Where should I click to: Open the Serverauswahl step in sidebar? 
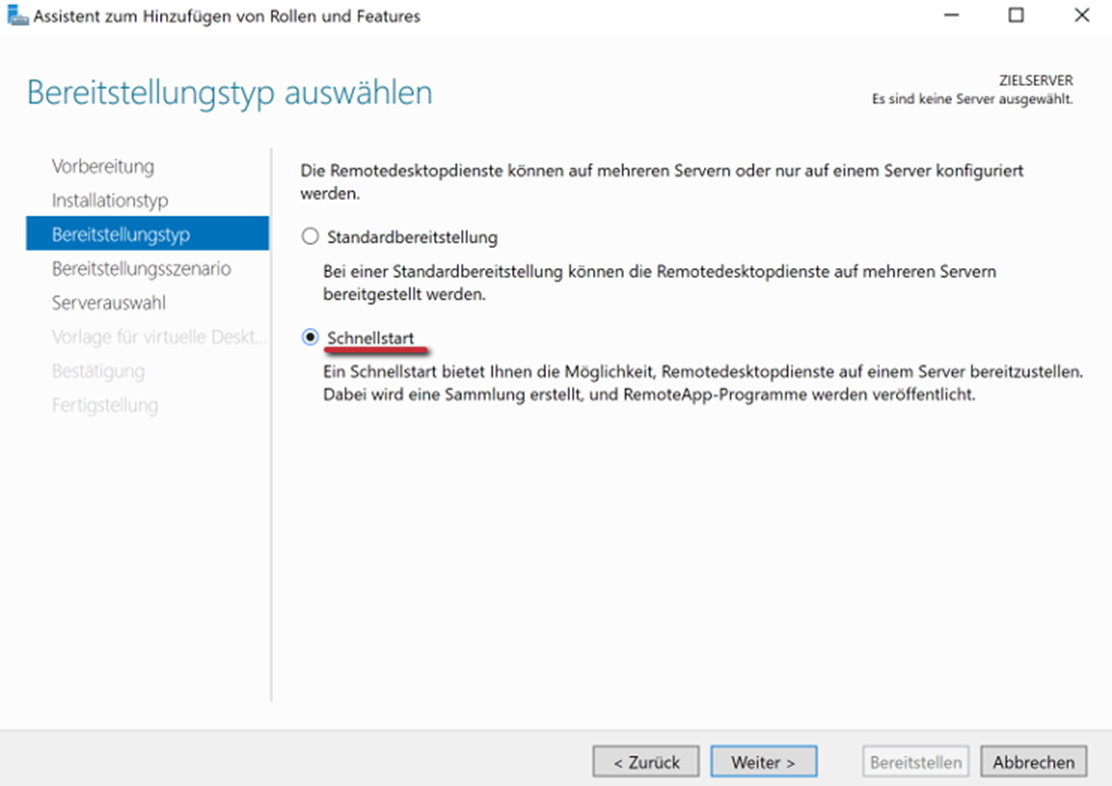click(109, 302)
